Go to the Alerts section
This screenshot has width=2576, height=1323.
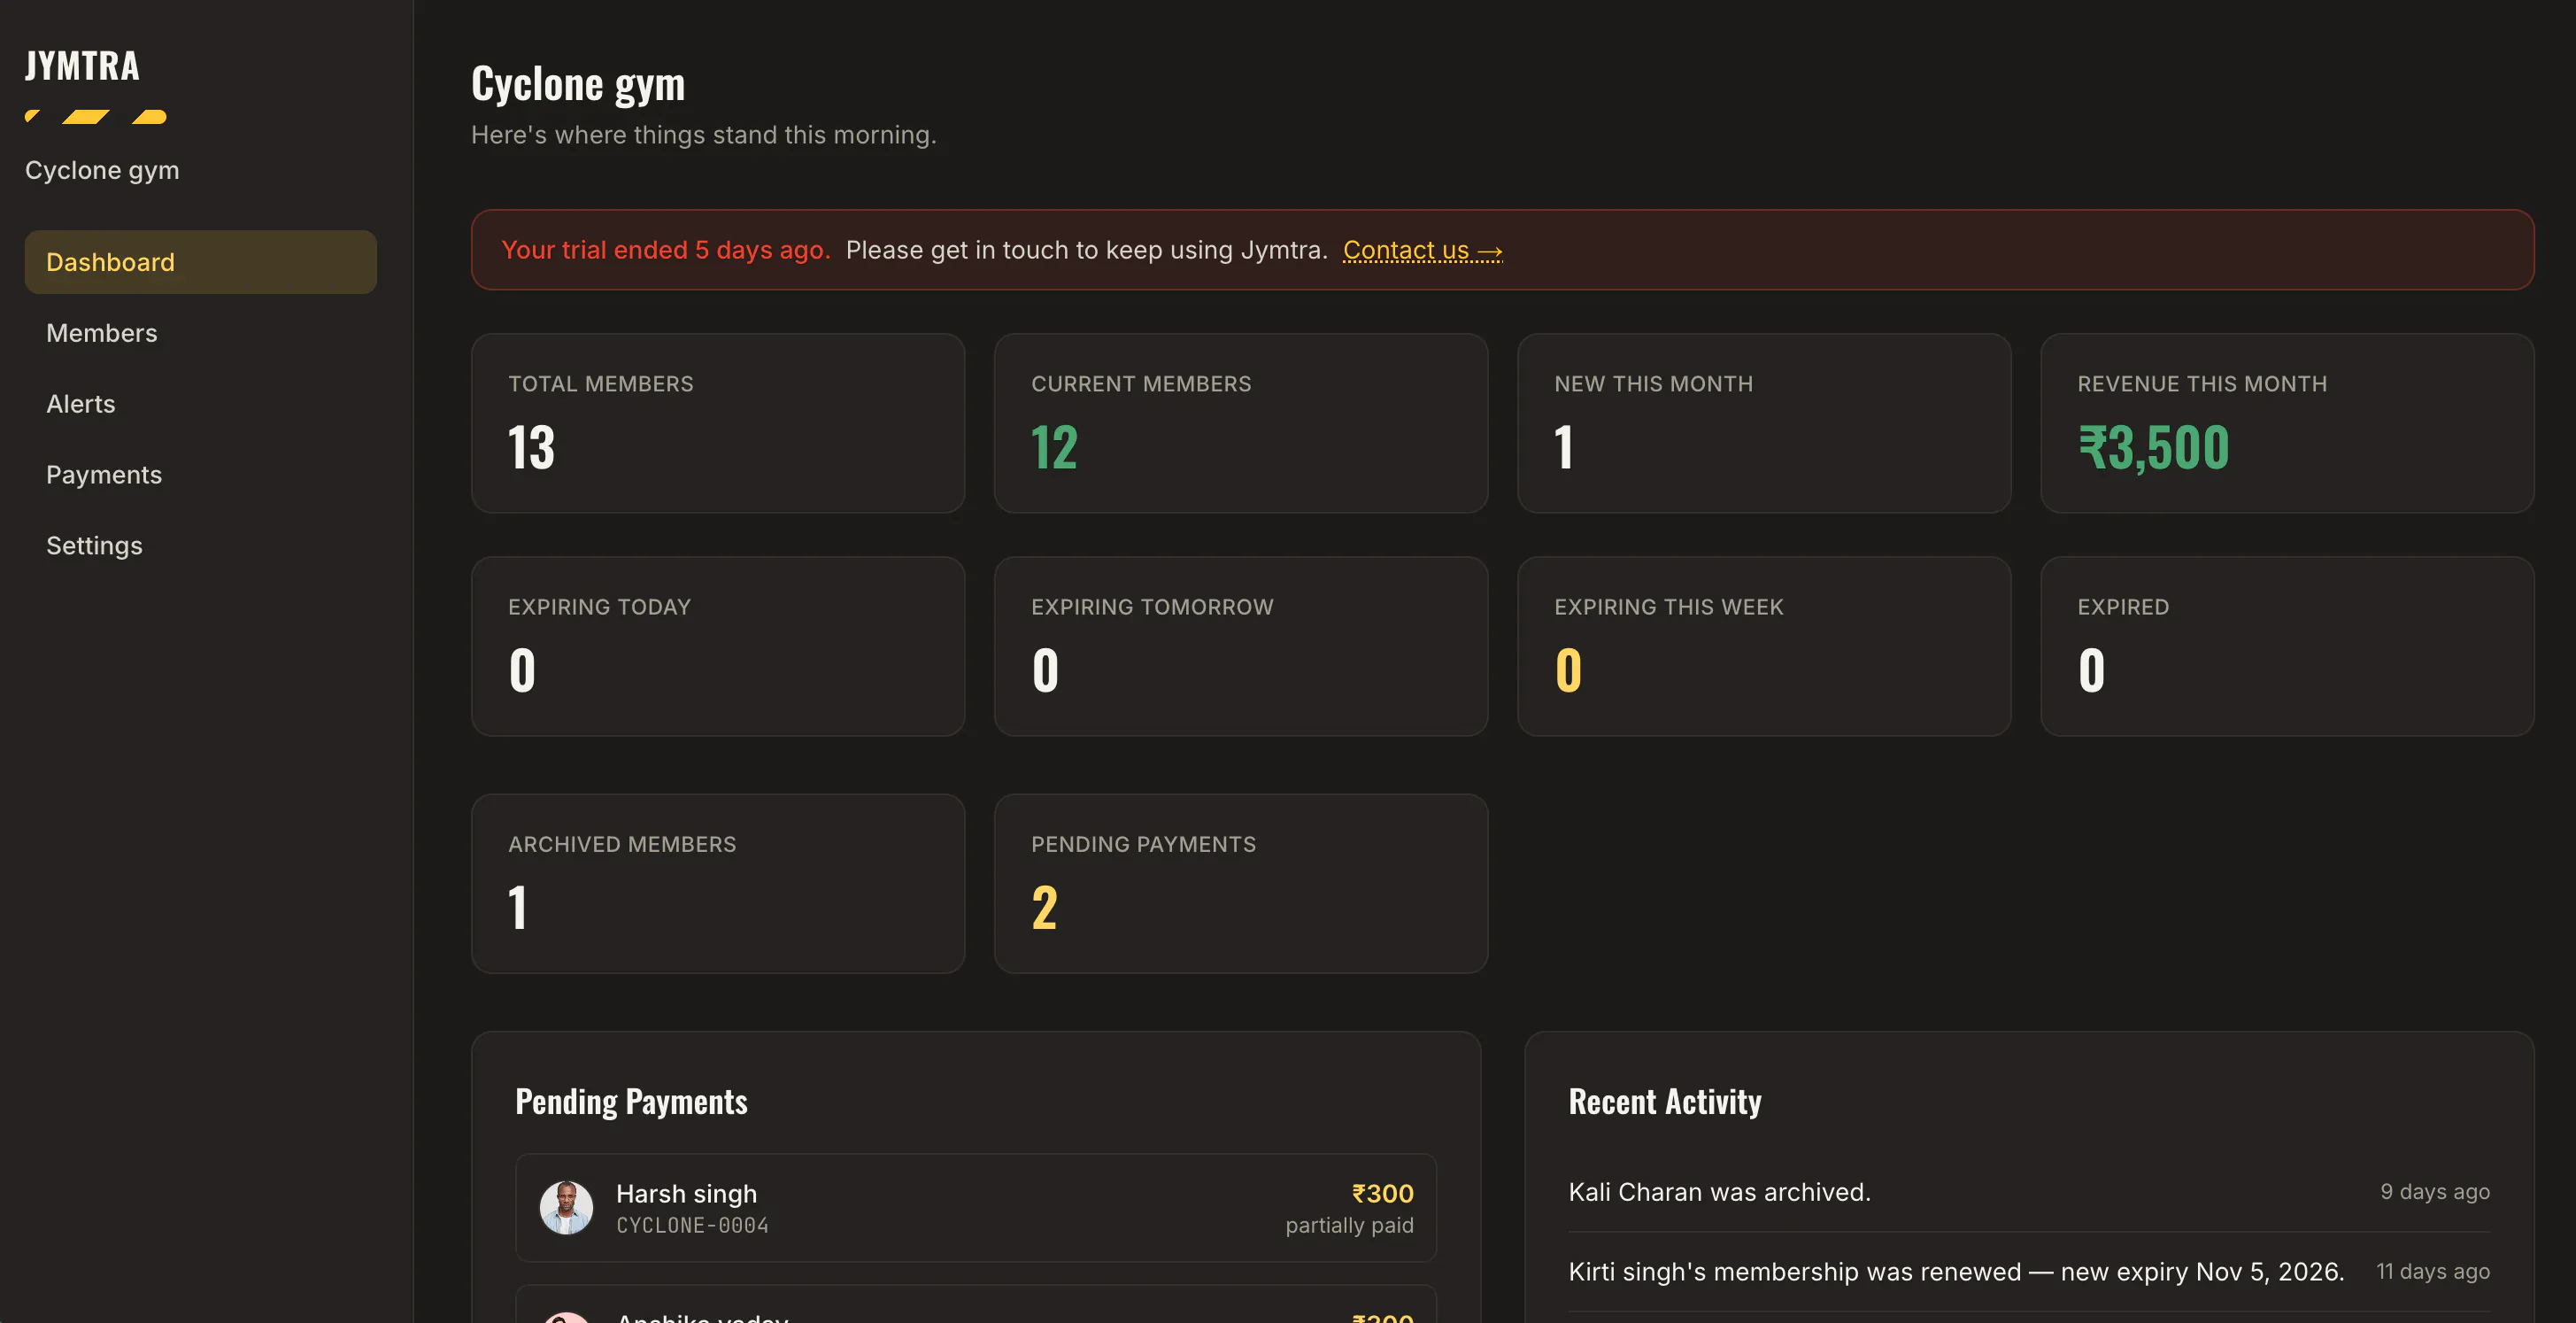pyautogui.click(x=200, y=404)
